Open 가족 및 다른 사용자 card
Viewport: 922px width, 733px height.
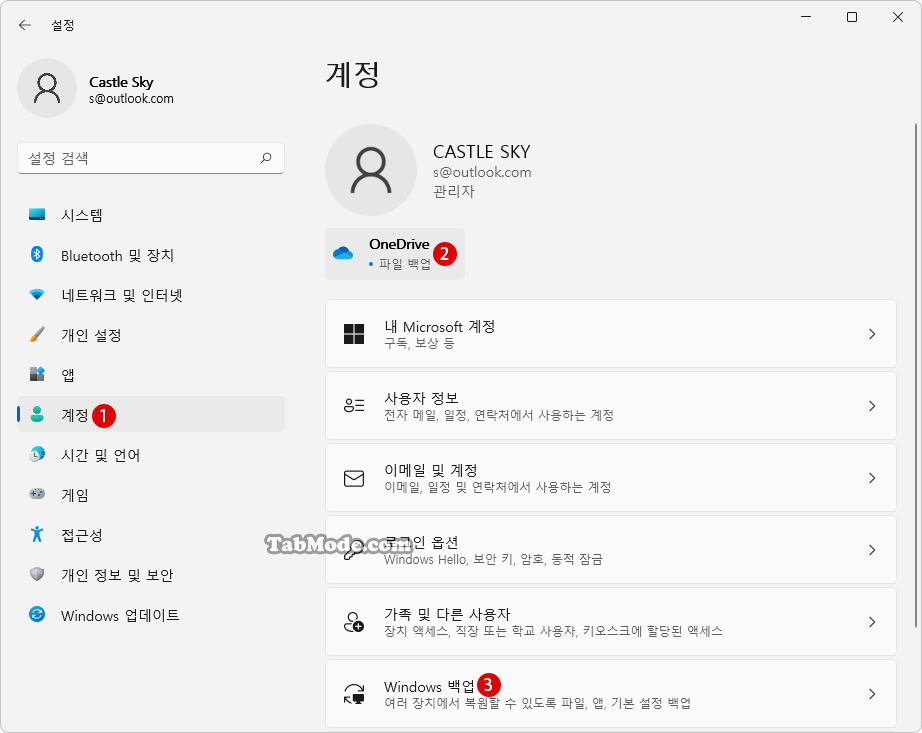click(610, 622)
